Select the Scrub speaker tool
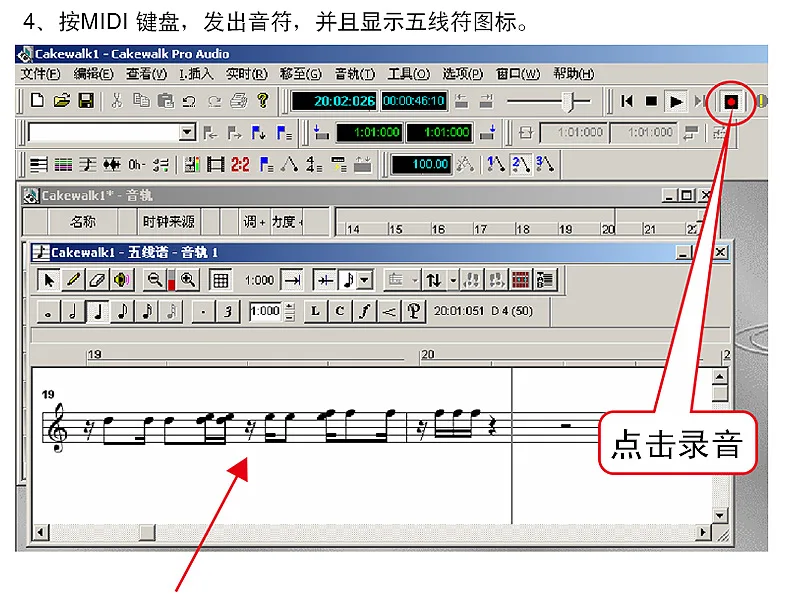This screenshot has height=608, width=790. point(121,280)
